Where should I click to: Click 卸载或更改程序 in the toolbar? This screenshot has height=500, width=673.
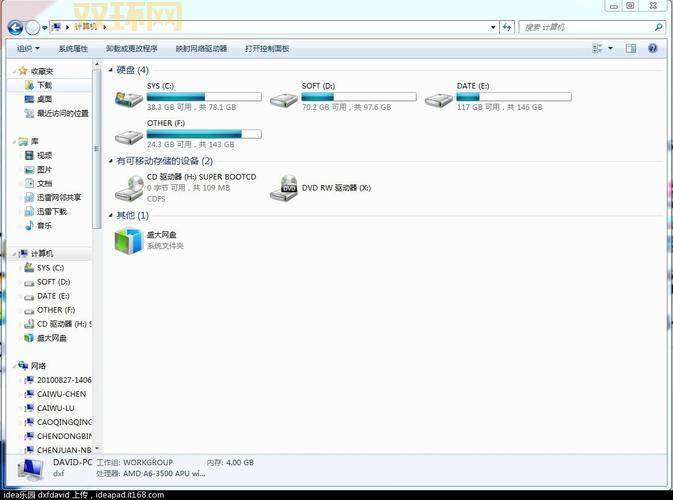(132, 48)
